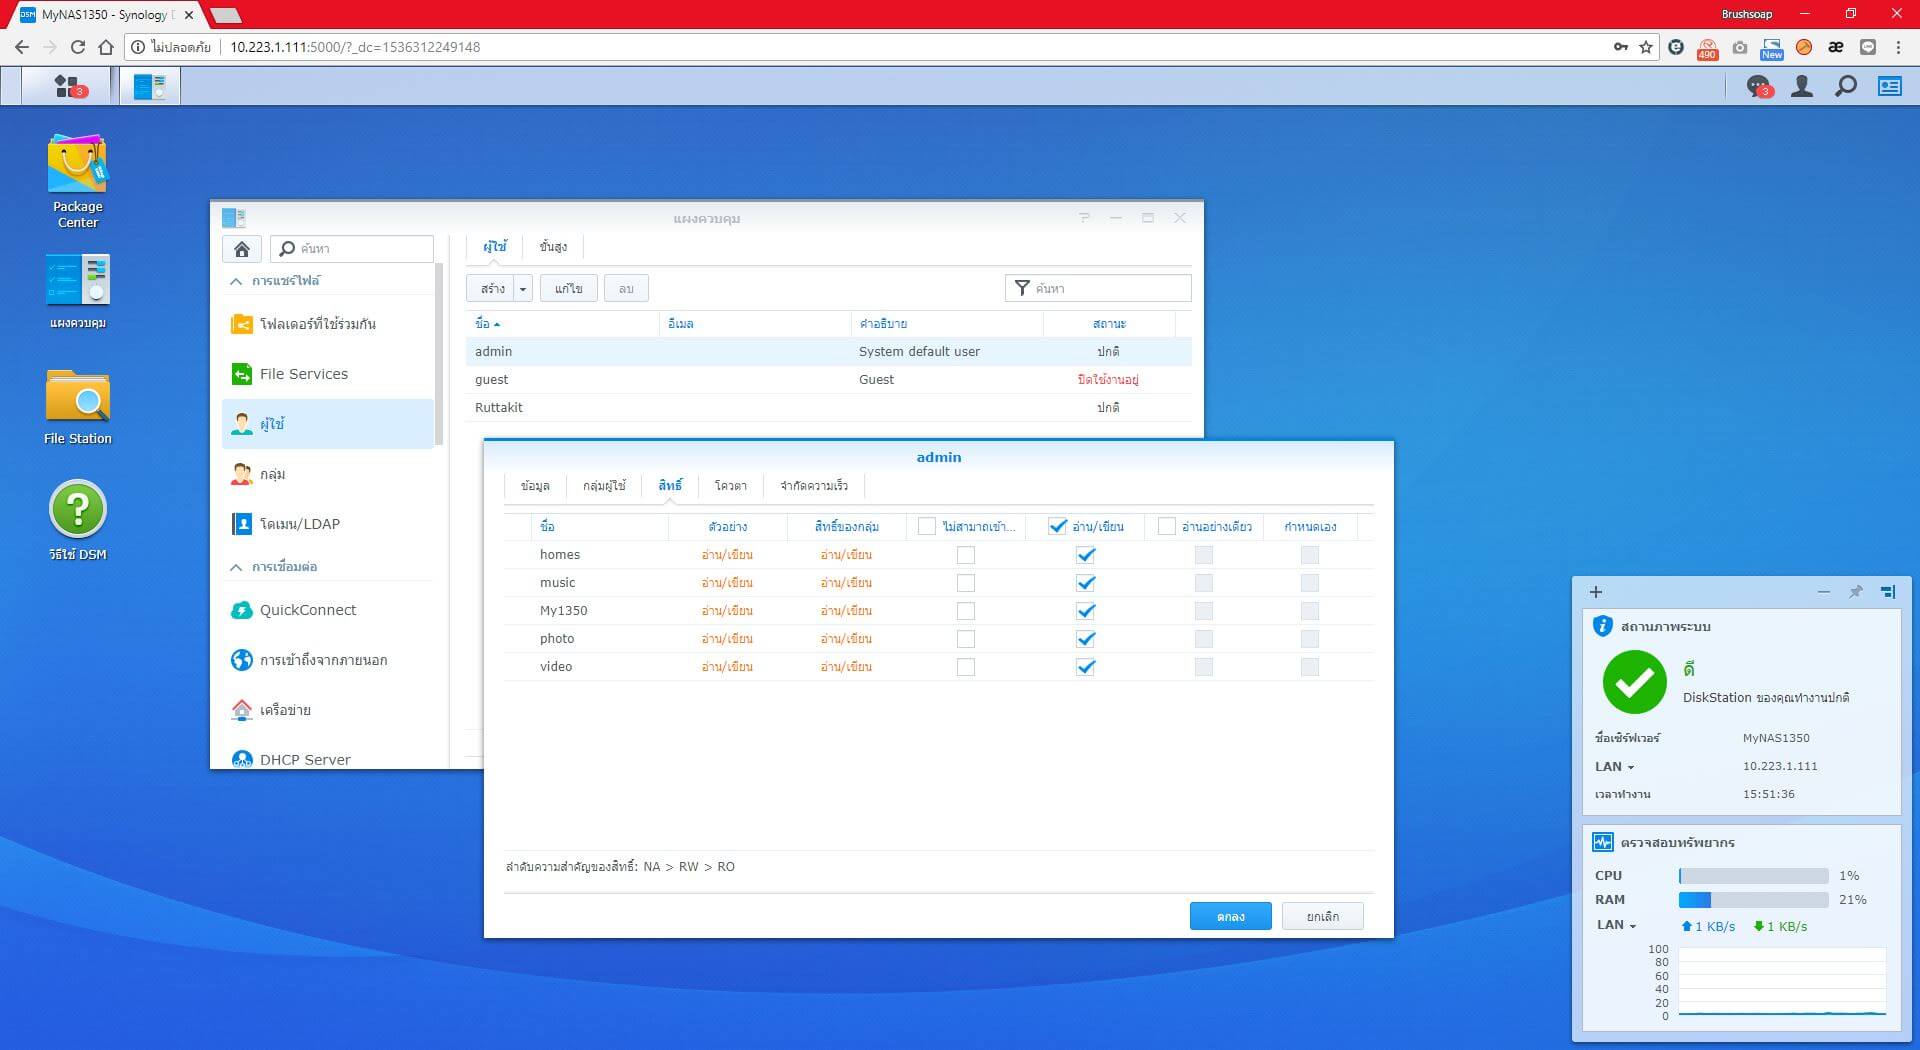Switch to the Quota tab

point(730,486)
